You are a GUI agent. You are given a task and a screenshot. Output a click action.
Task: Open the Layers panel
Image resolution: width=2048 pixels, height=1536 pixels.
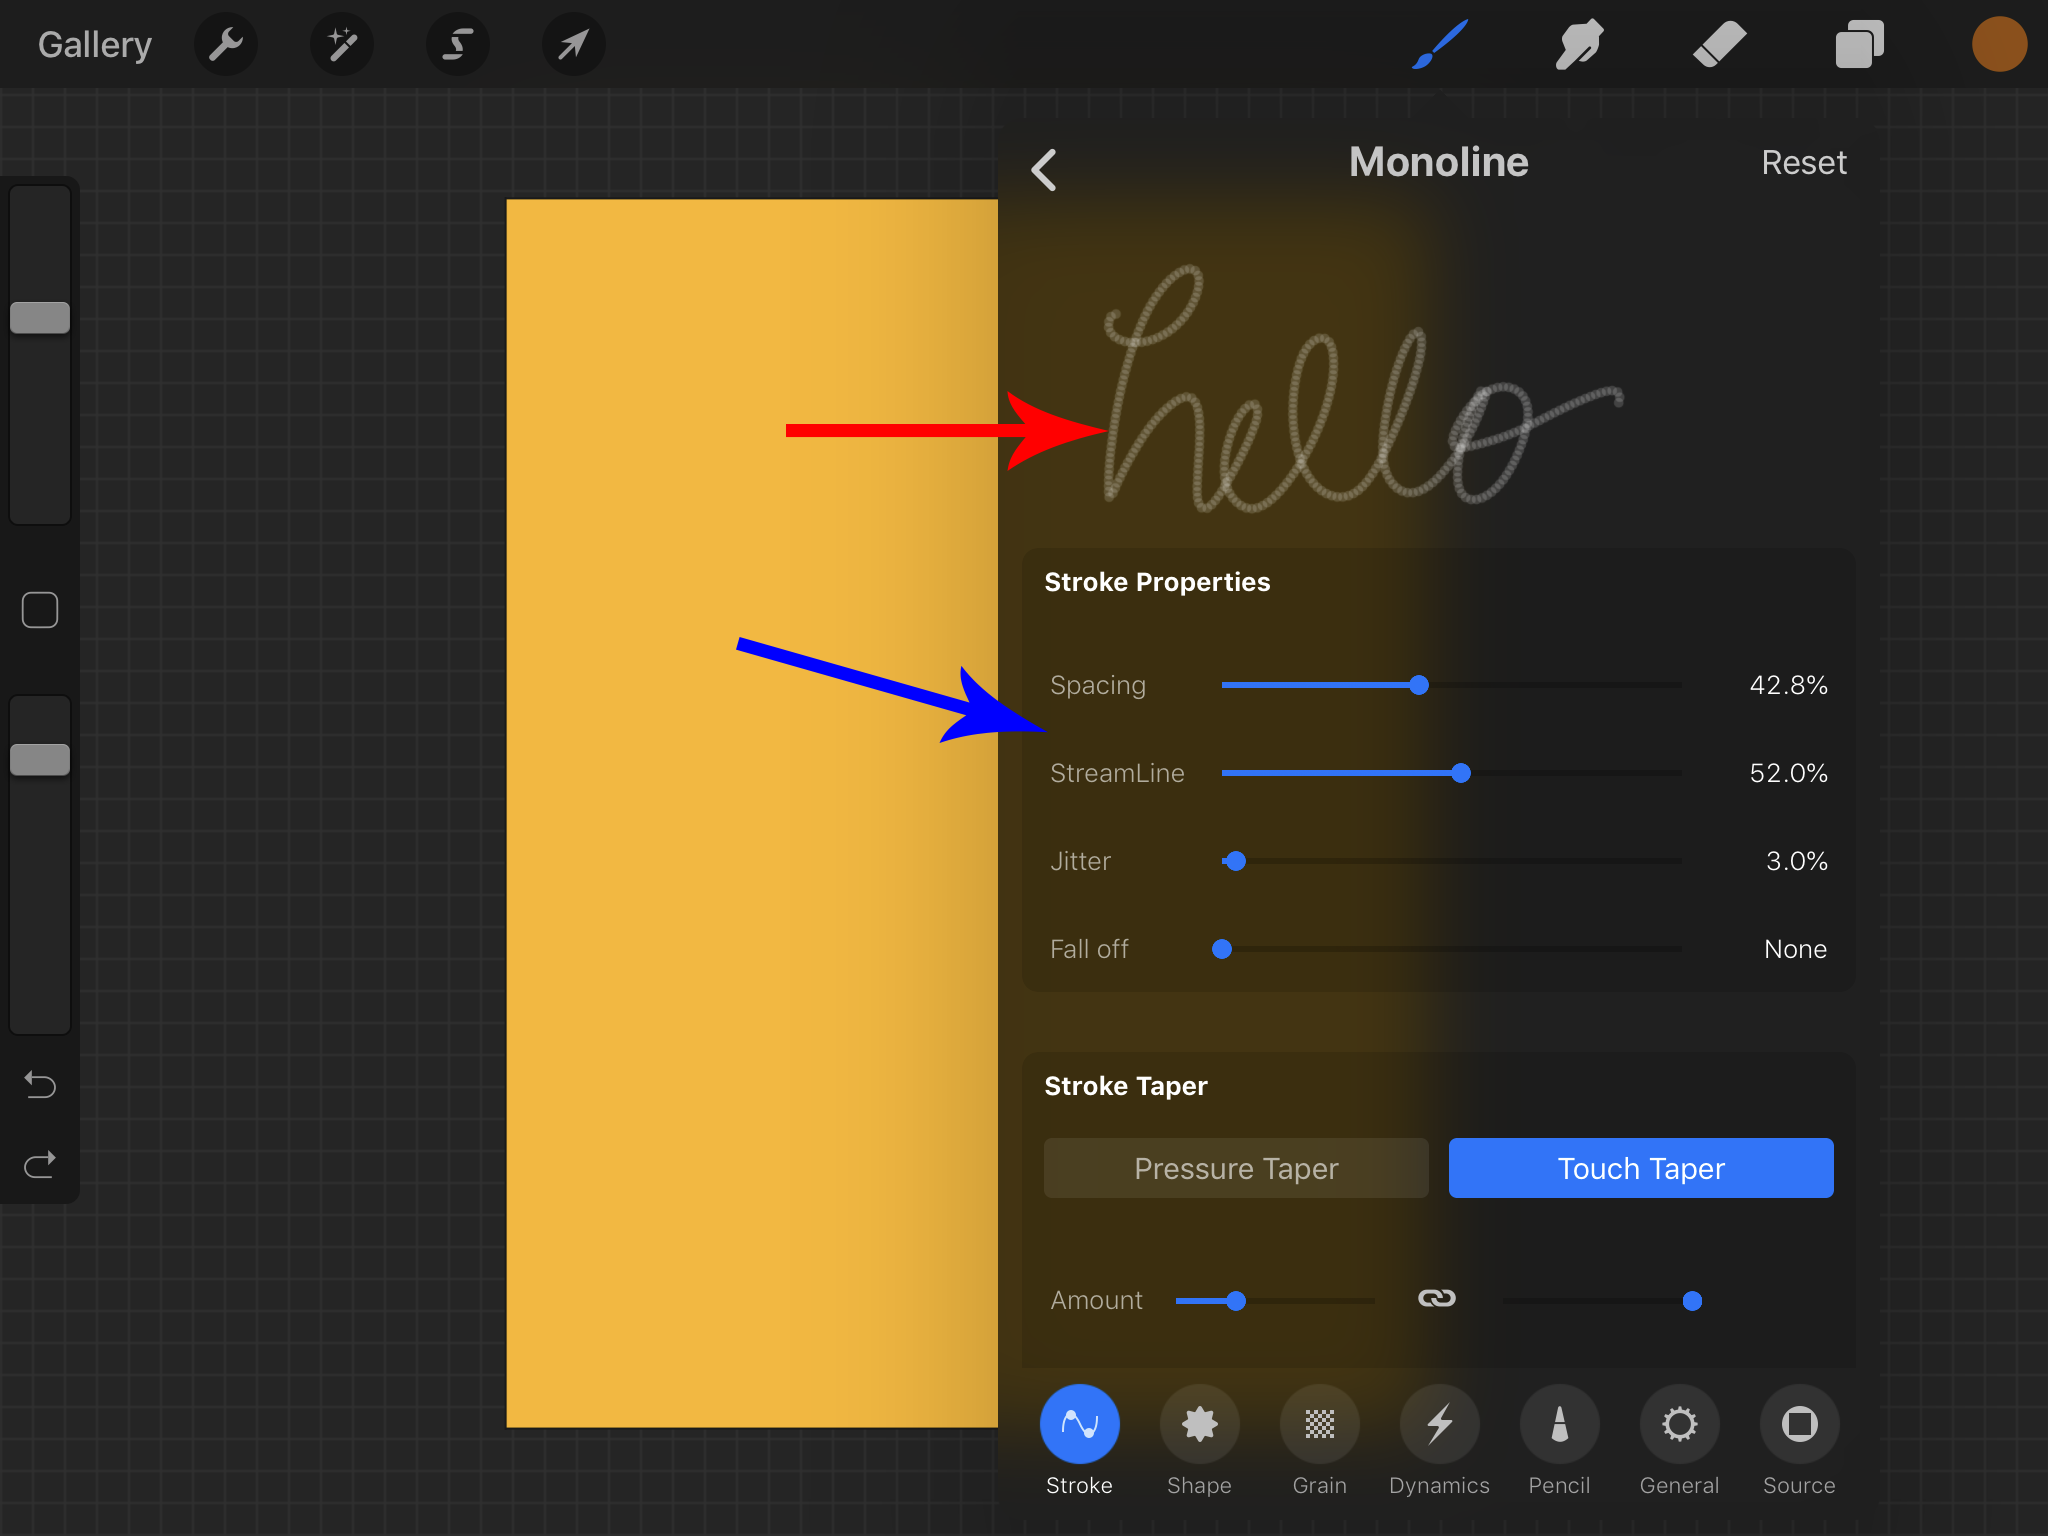(x=1859, y=44)
